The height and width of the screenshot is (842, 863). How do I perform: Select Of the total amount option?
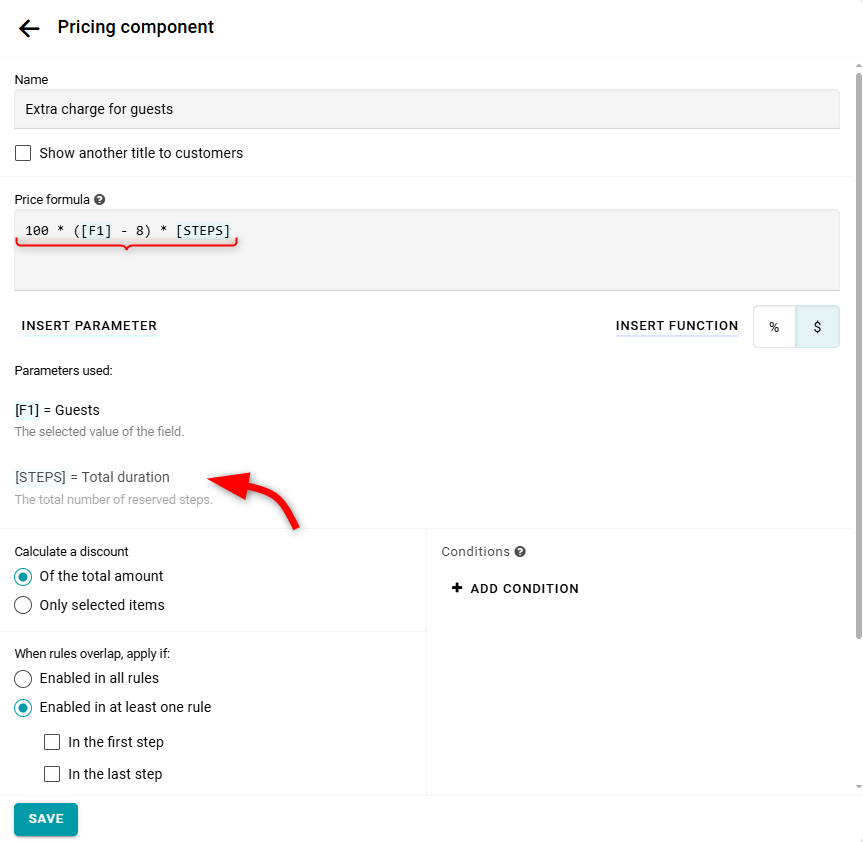click(x=23, y=577)
